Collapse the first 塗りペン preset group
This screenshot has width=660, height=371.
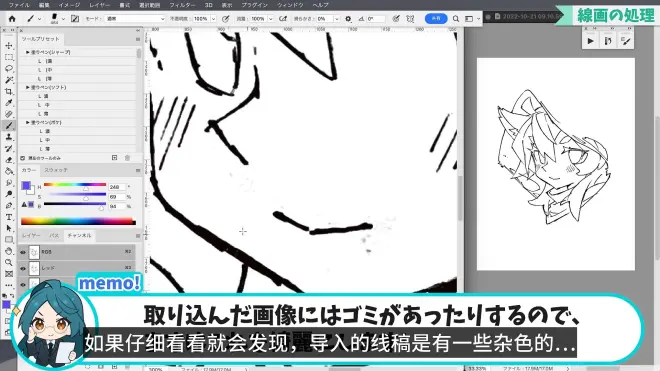coord(28,52)
